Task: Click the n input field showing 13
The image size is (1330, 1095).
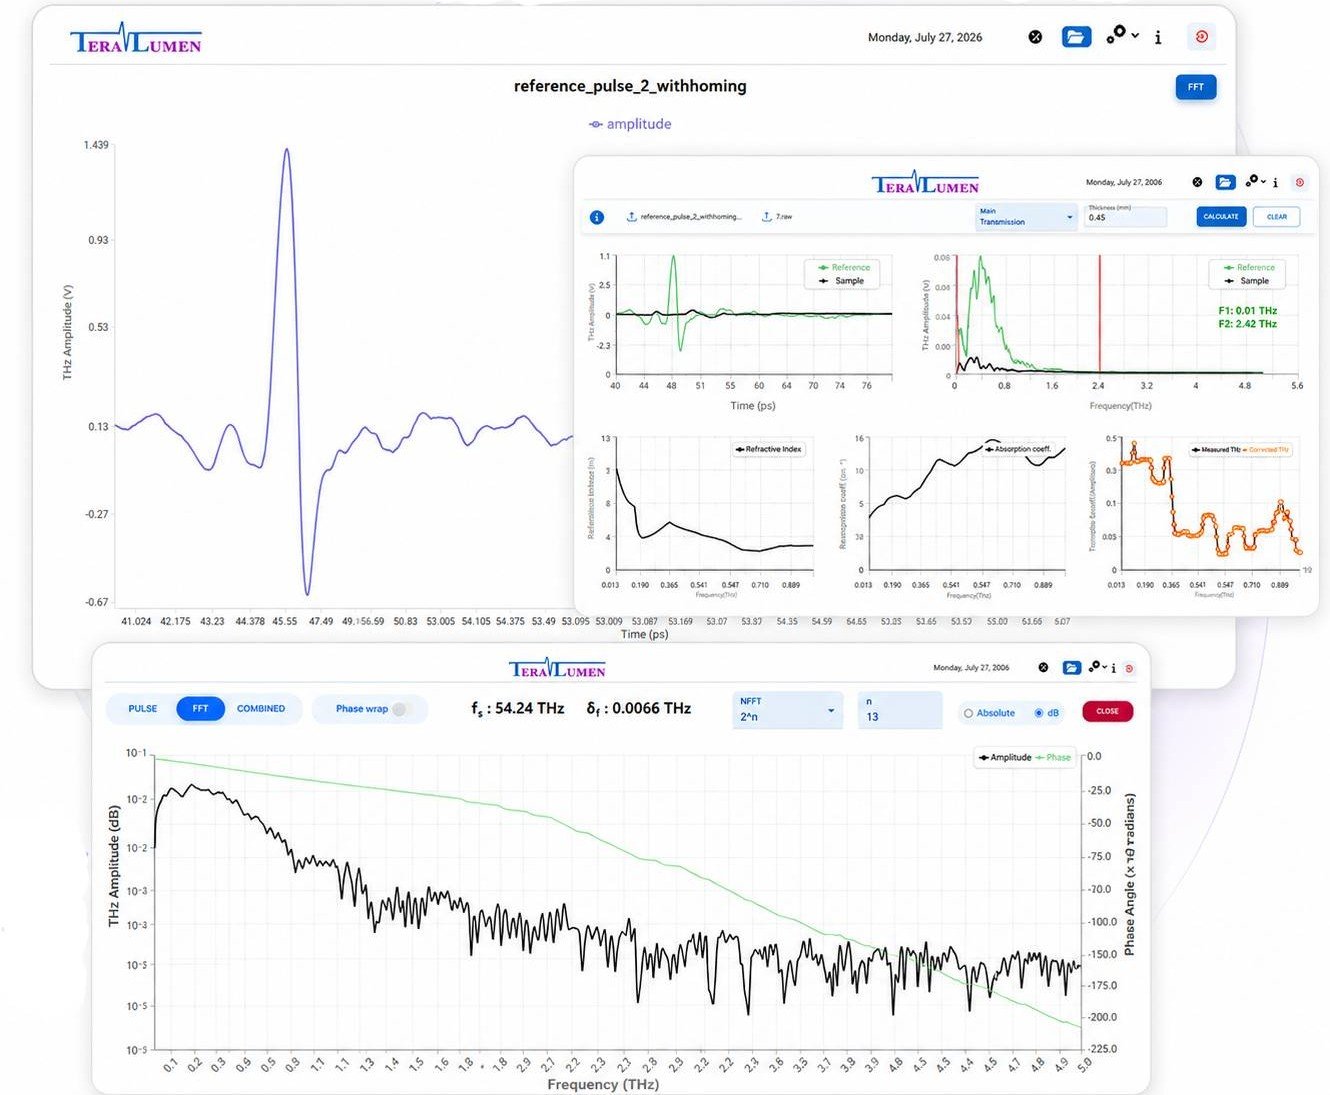Action: [900, 710]
